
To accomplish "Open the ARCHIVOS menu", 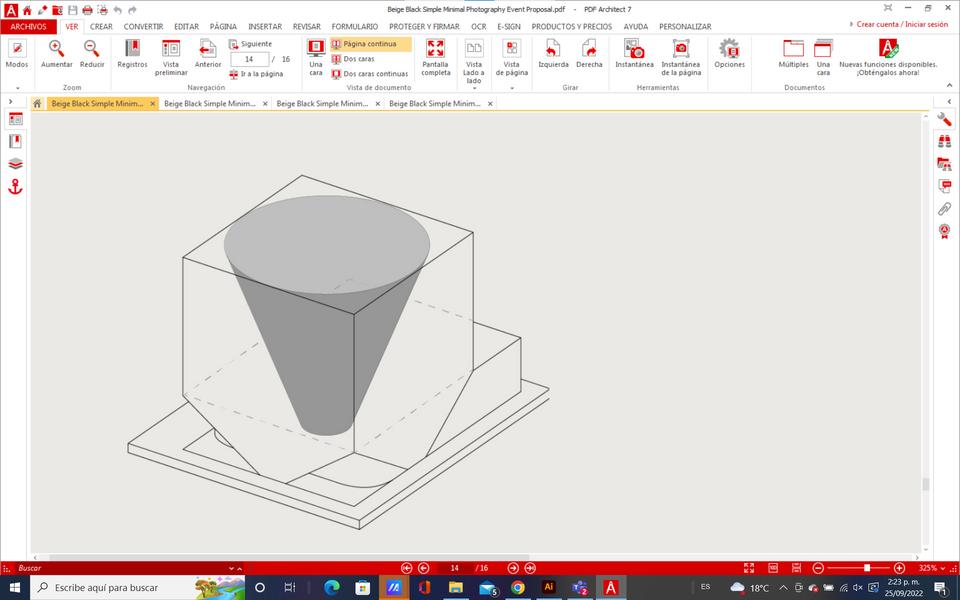I will point(28,26).
